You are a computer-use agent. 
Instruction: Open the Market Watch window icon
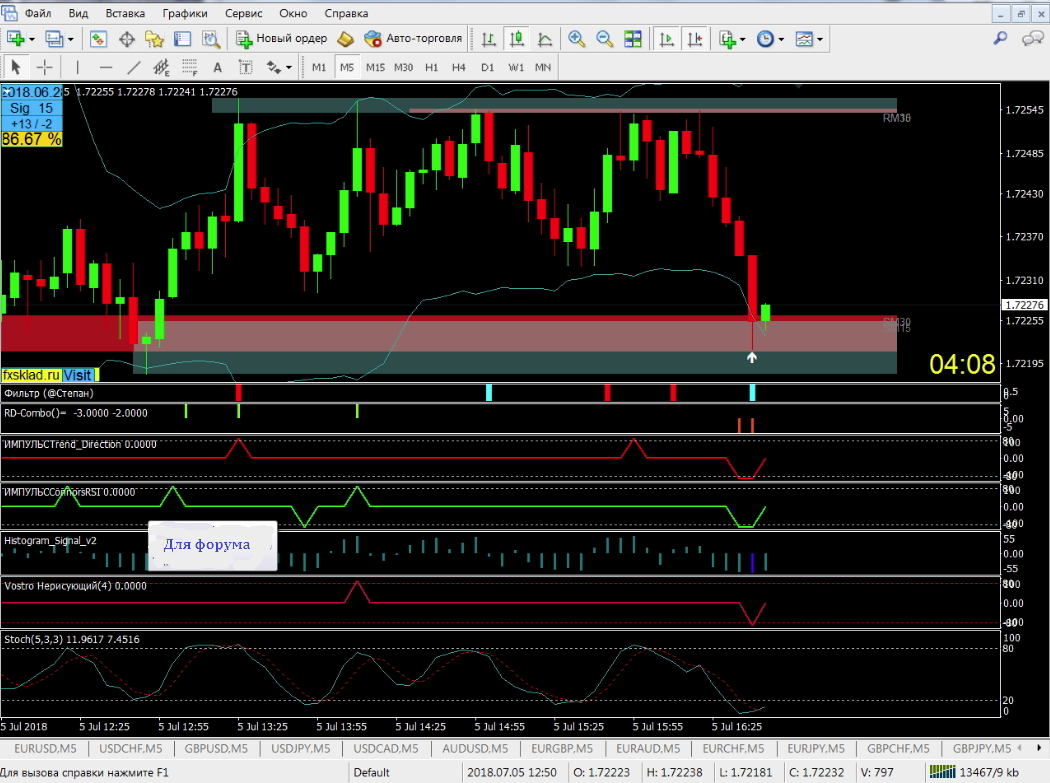click(x=98, y=39)
